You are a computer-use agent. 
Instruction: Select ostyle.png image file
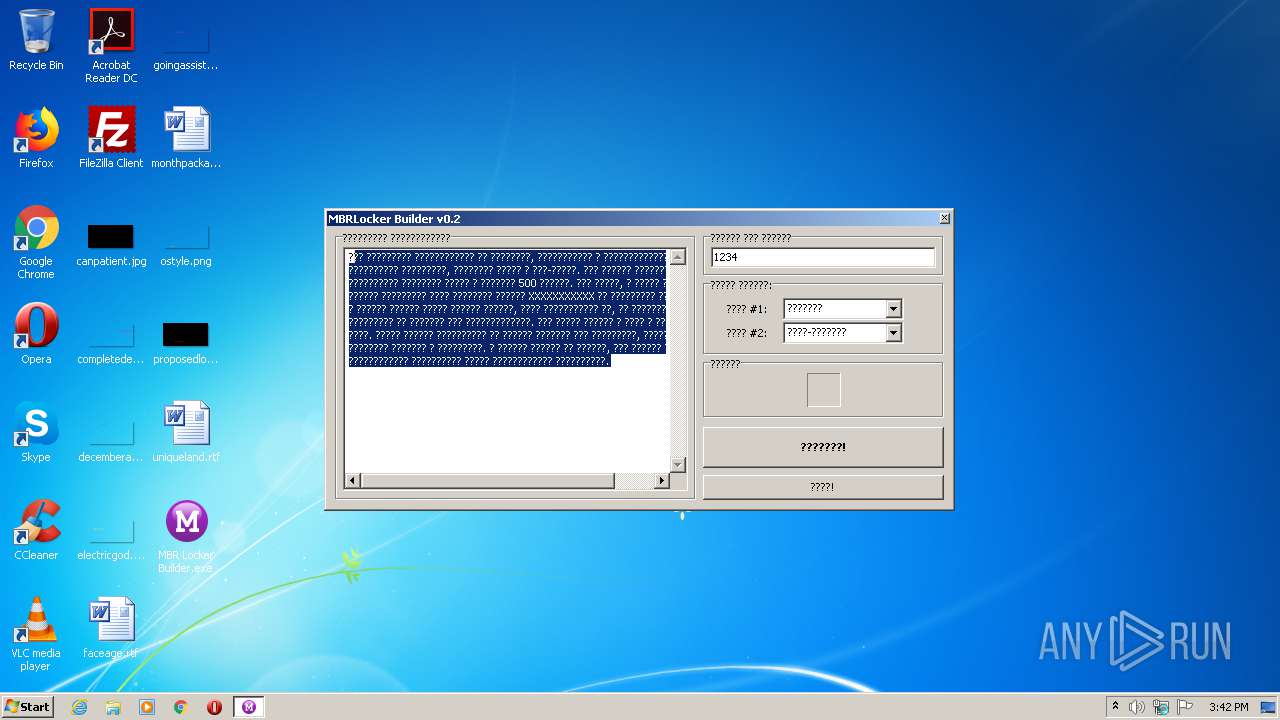coord(186,246)
